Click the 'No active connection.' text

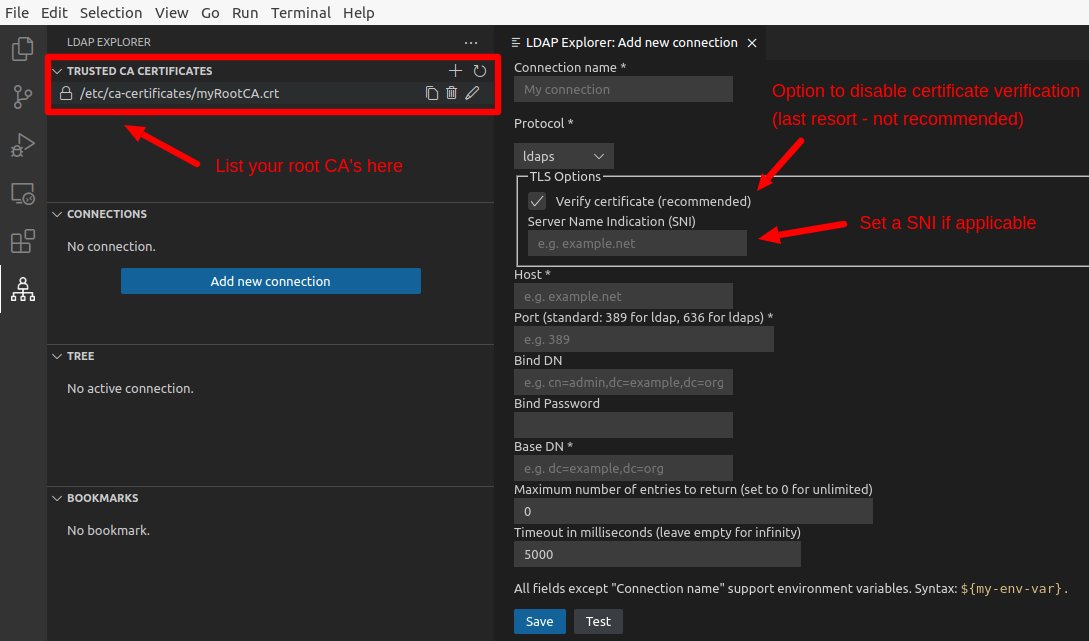click(x=131, y=388)
